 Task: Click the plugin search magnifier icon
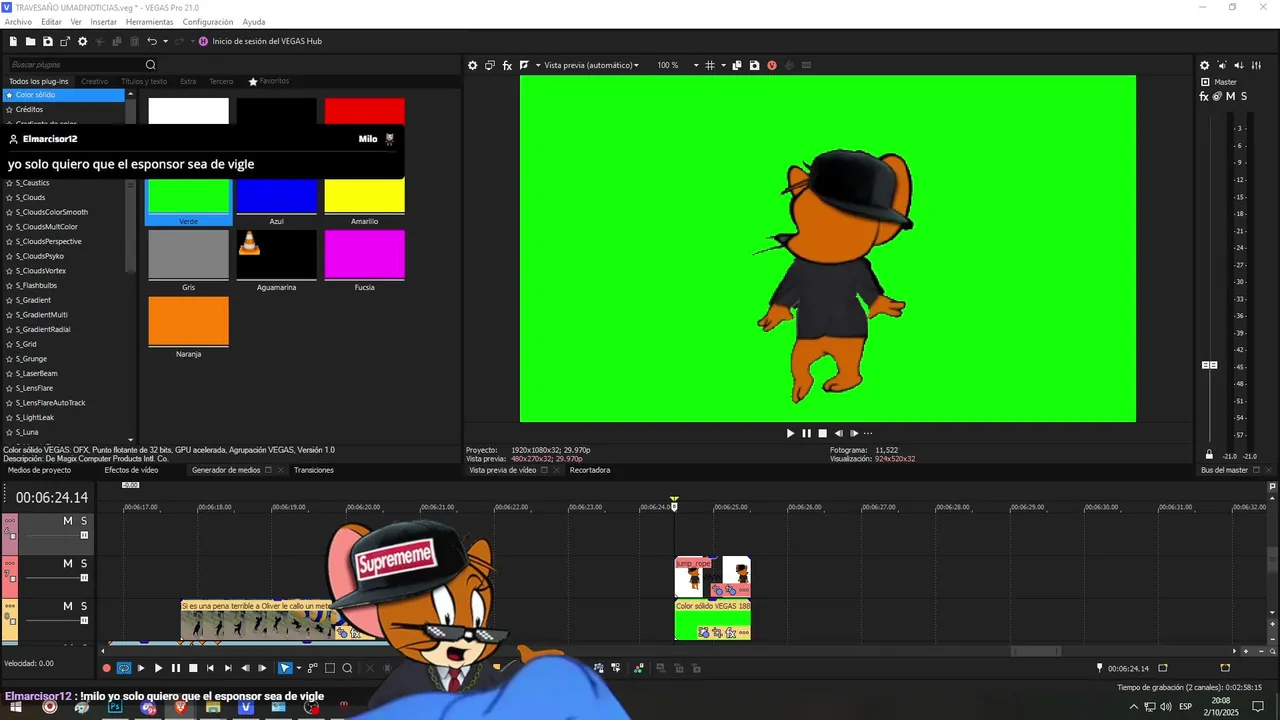[x=151, y=65]
